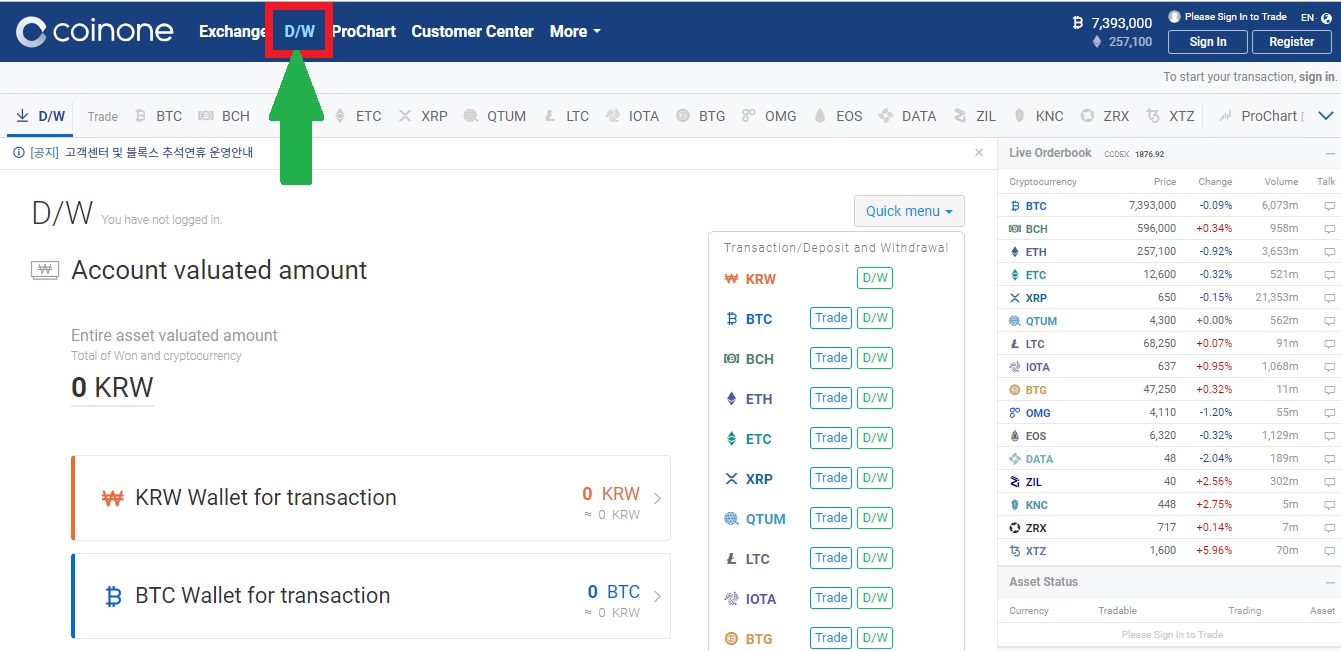Click the BCH D/W button in Quick menu
1341x651 pixels.
pos(875,359)
